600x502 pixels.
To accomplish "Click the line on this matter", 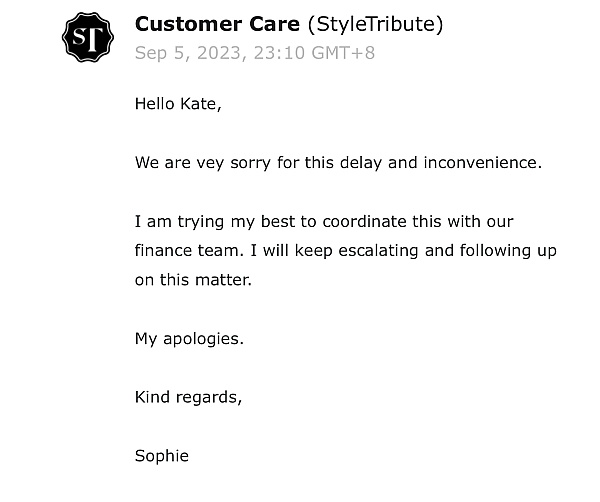I will pos(193,280).
